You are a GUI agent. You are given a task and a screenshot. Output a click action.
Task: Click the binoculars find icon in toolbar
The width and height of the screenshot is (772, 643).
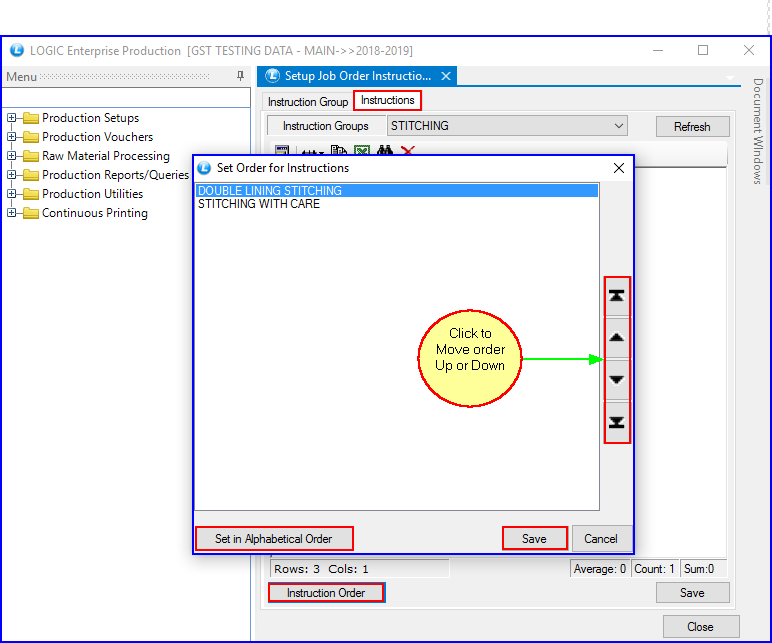pos(385,151)
